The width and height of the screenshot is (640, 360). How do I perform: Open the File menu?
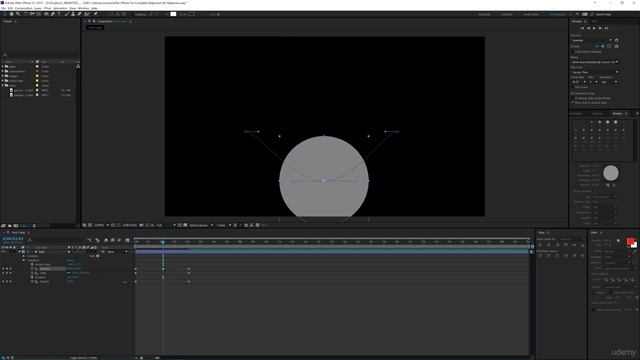click(3, 8)
